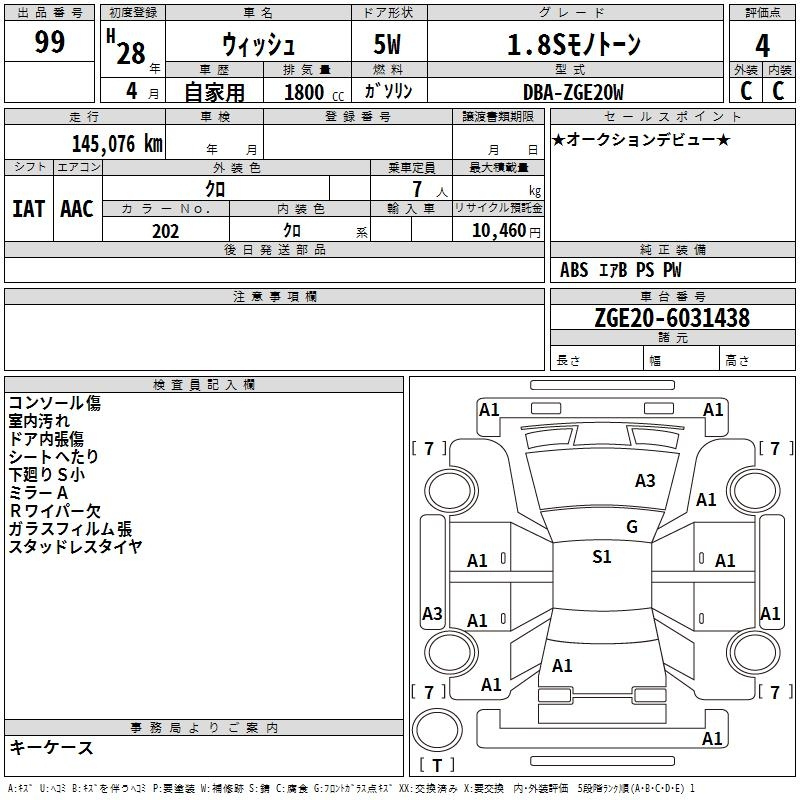Select the A3 scratch mark on hood
The image size is (800, 800).
coord(645,481)
